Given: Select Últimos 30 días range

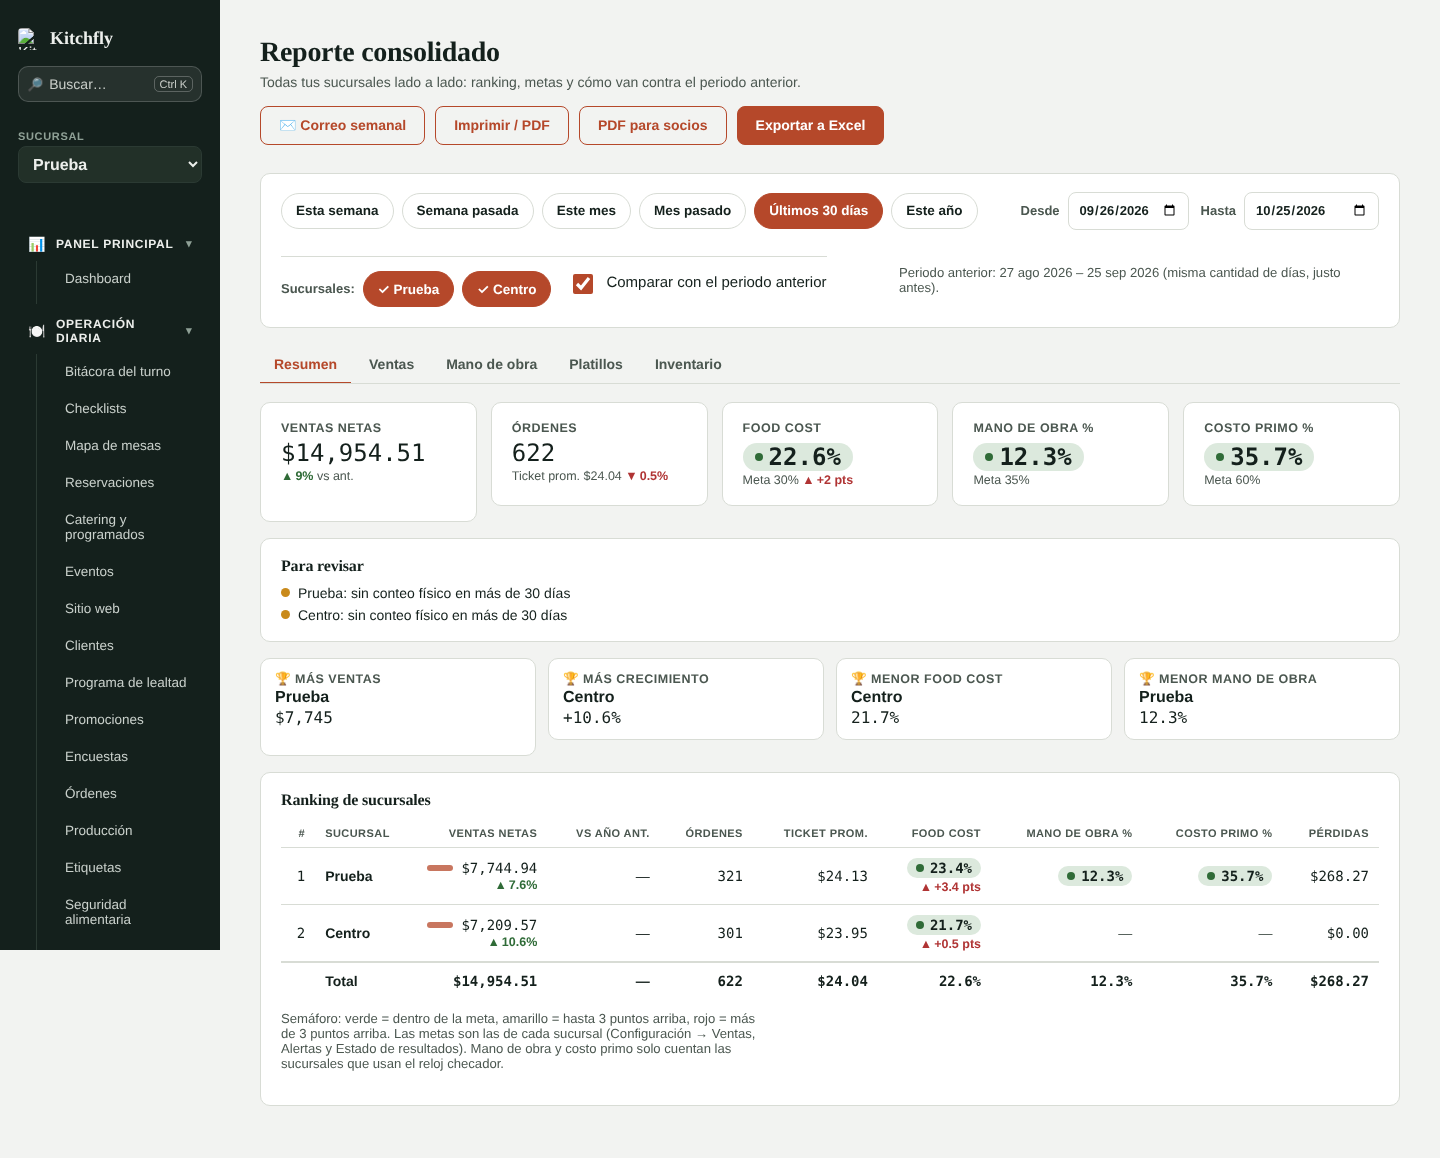Looking at the screenshot, I should pyautogui.click(x=818, y=211).
